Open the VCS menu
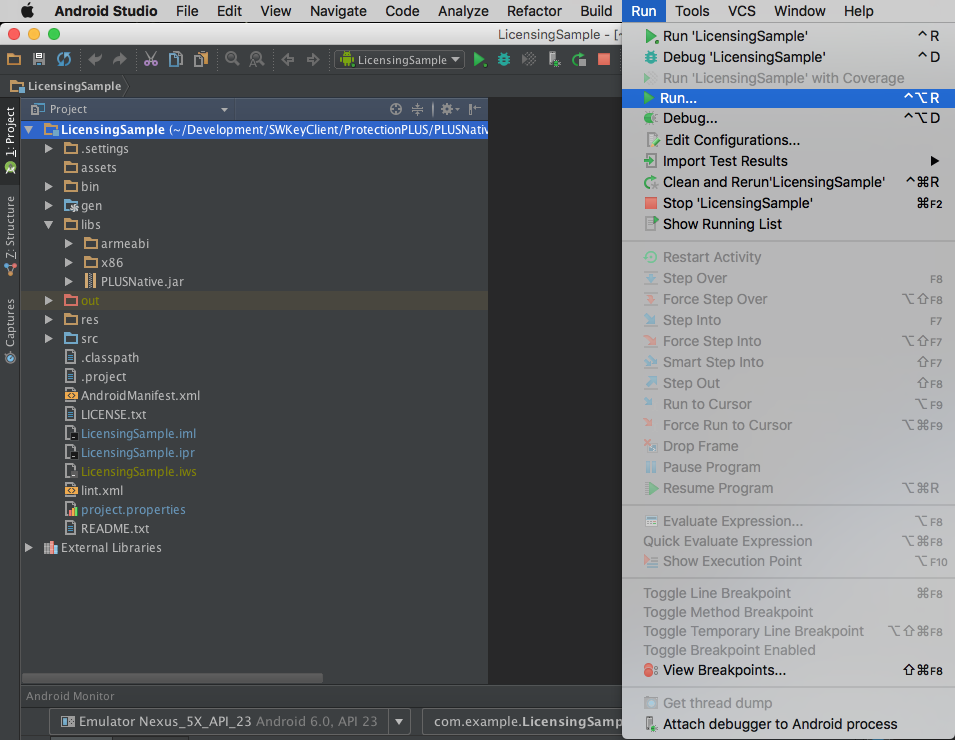The width and height of the screenshot is (955, 740). 741,11
